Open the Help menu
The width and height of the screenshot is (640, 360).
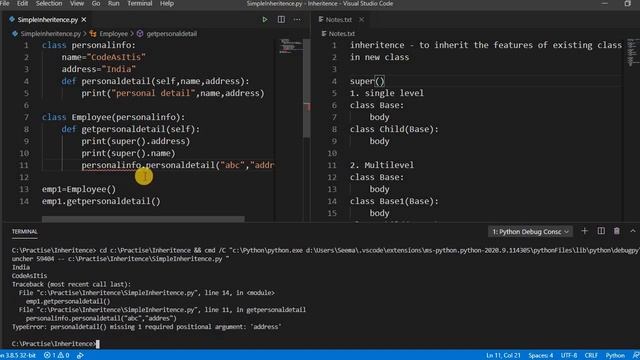[167, 4]
